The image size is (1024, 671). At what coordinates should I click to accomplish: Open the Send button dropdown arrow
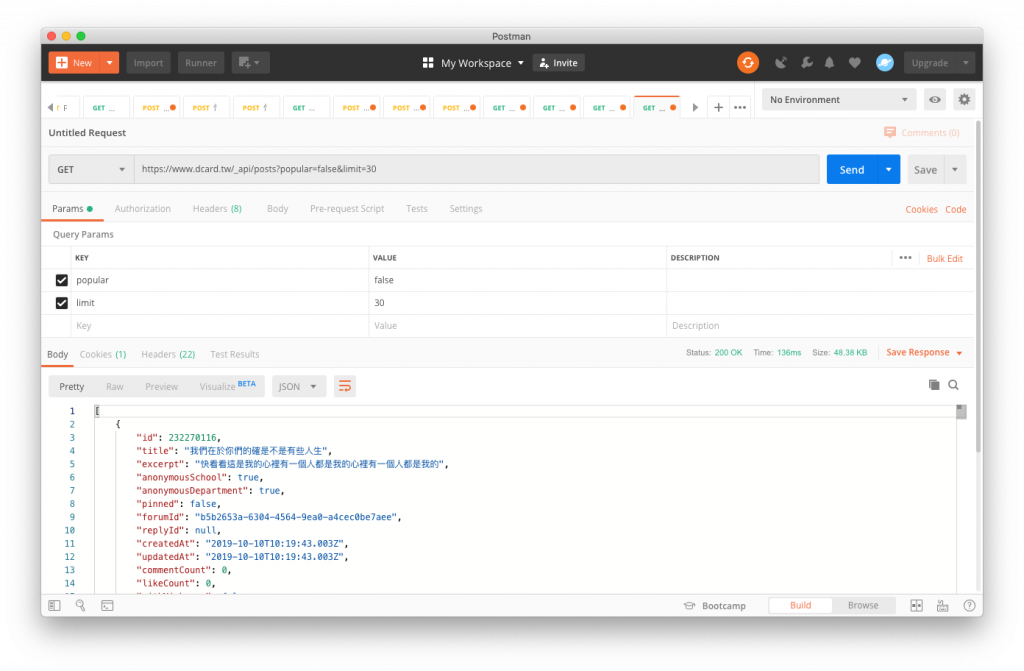888,169
